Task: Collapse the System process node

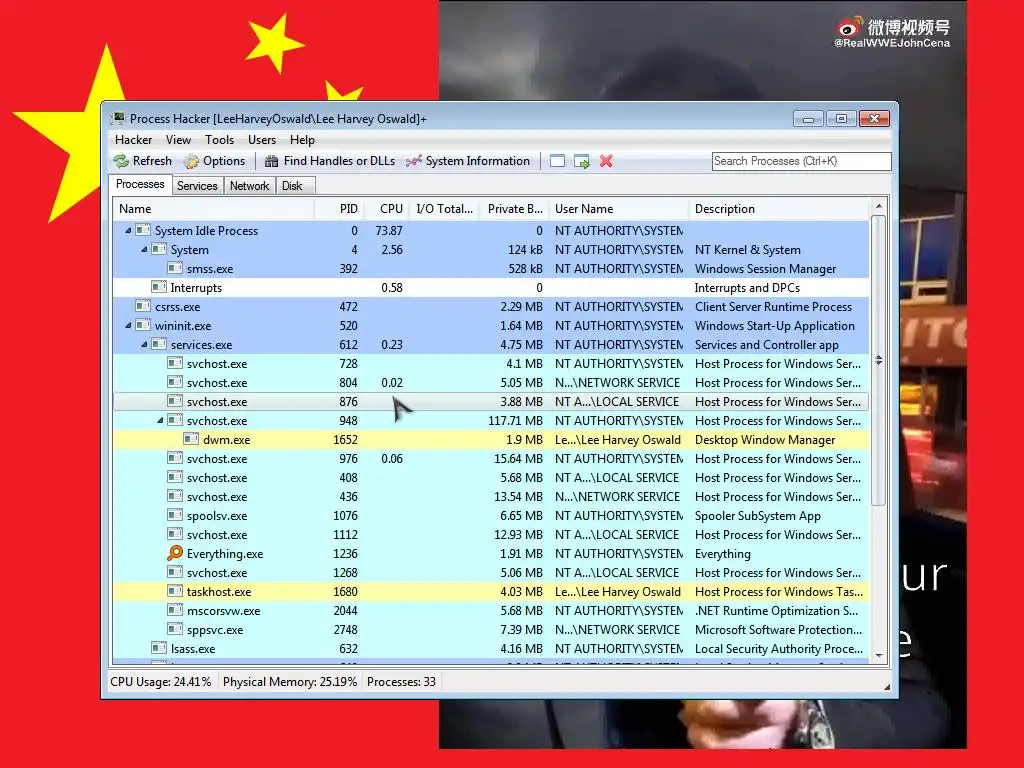Action: pyautogui.click(x=144, y=249)
